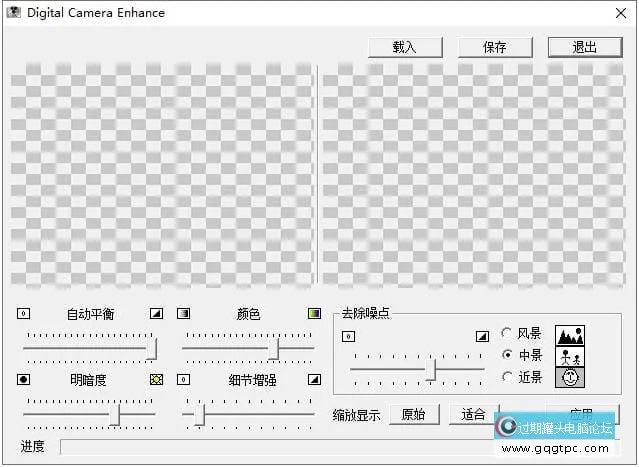Click the 载入 (Load) button
The image size is (639, 467).
pos(405,47)
